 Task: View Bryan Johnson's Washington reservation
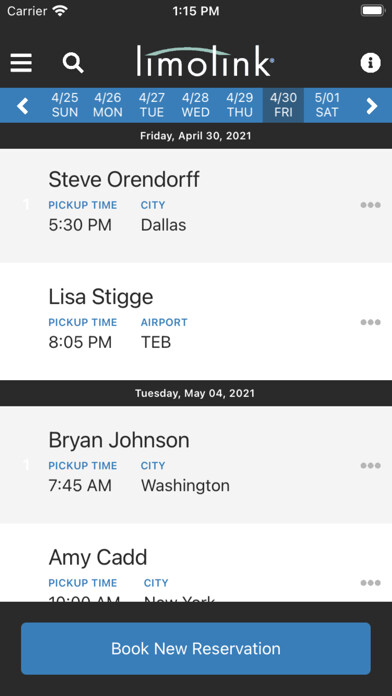point(196,465)
